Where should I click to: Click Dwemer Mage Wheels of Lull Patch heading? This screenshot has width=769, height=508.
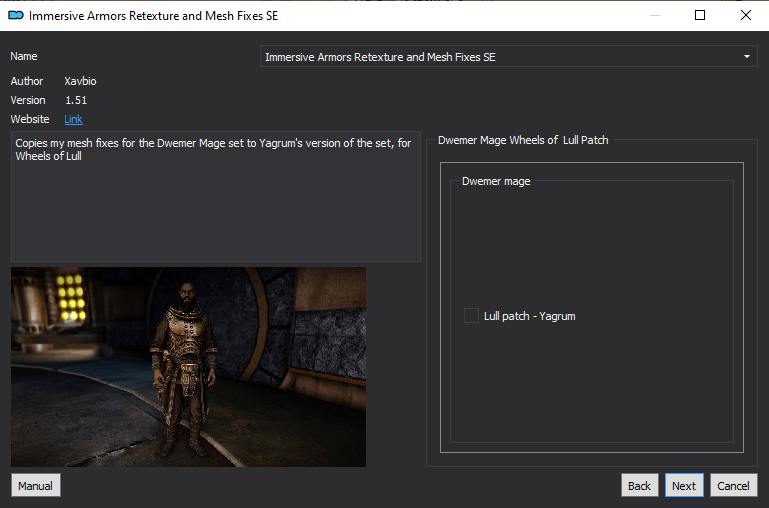[x=523, y=140]
